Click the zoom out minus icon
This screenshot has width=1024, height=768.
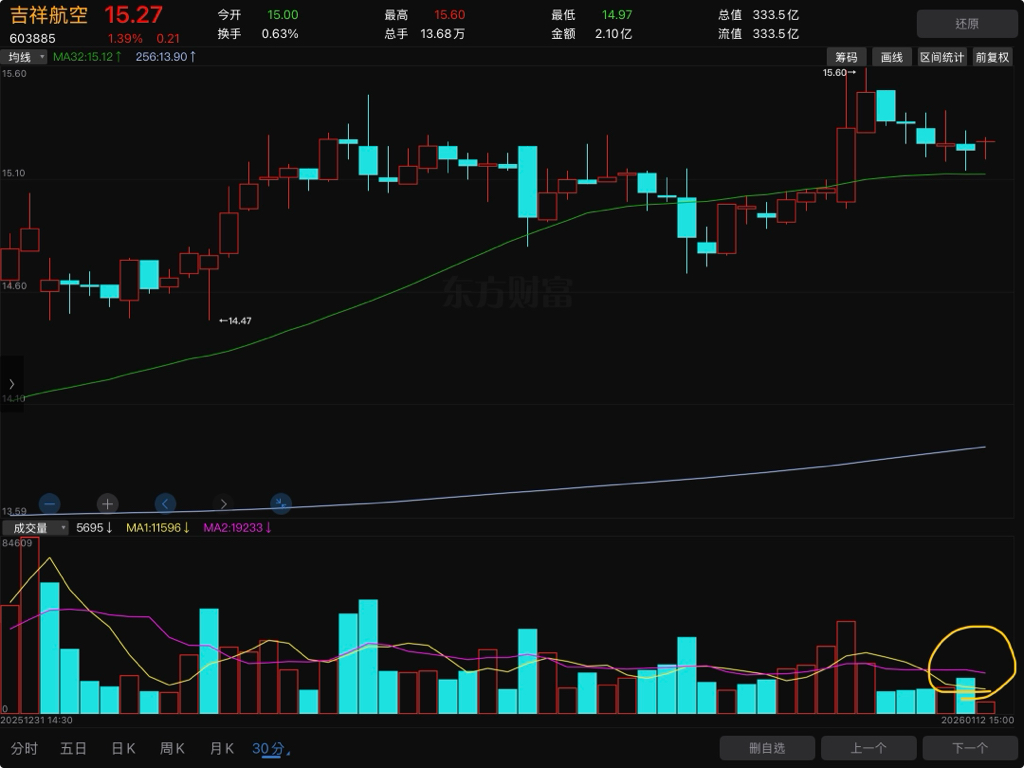(50, 504)
